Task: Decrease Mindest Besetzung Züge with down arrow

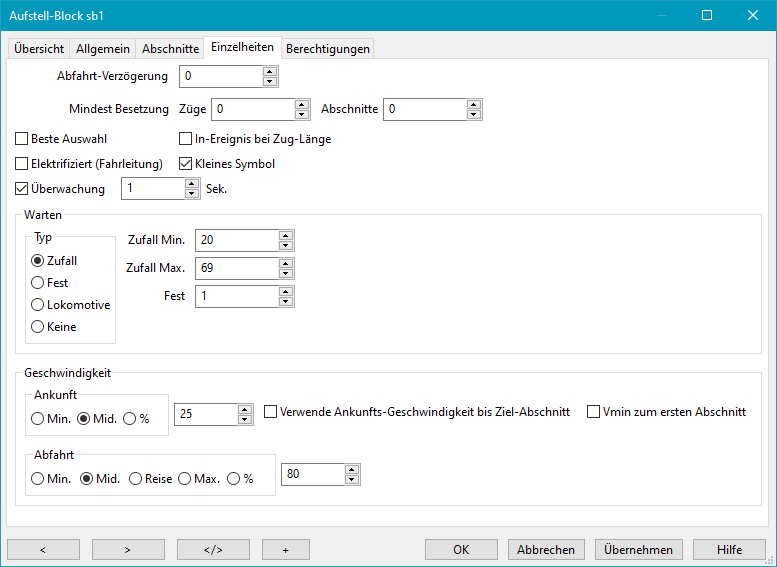Action: click(302, 114)
